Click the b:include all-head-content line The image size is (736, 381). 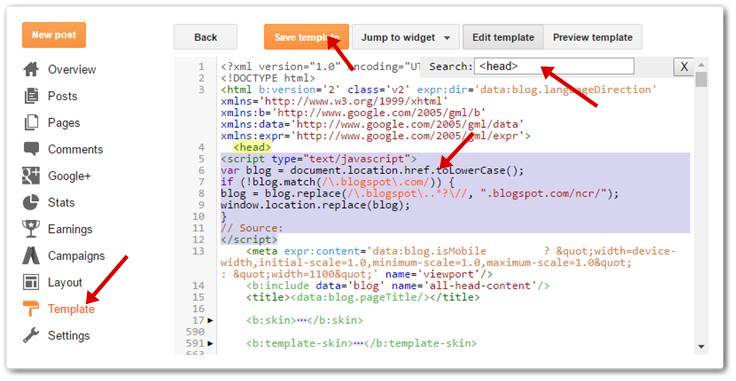pyautogui.click(x=398, y=286)
